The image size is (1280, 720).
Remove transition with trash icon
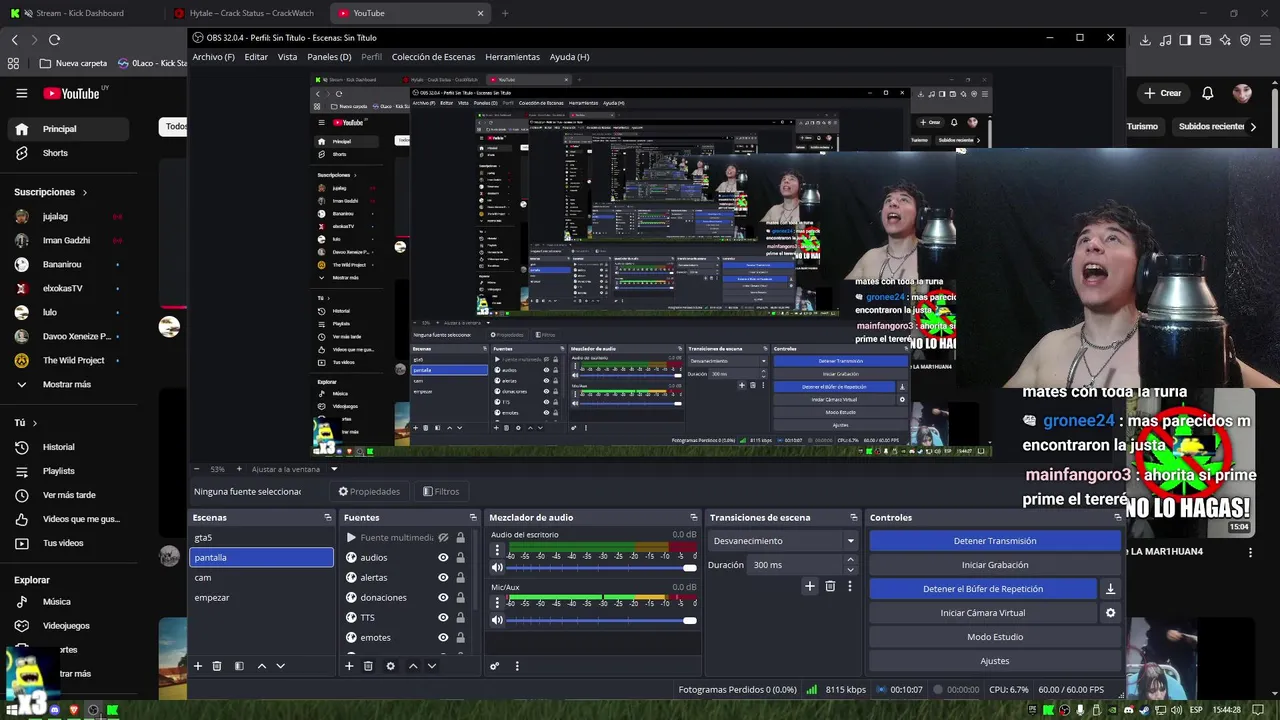[x=830, y=586]
